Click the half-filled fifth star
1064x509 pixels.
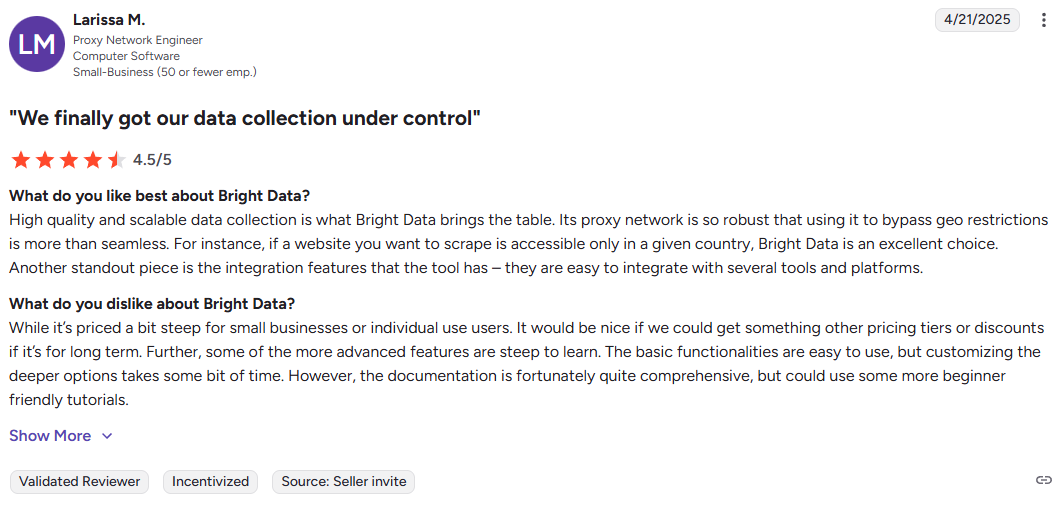(116, 160)
